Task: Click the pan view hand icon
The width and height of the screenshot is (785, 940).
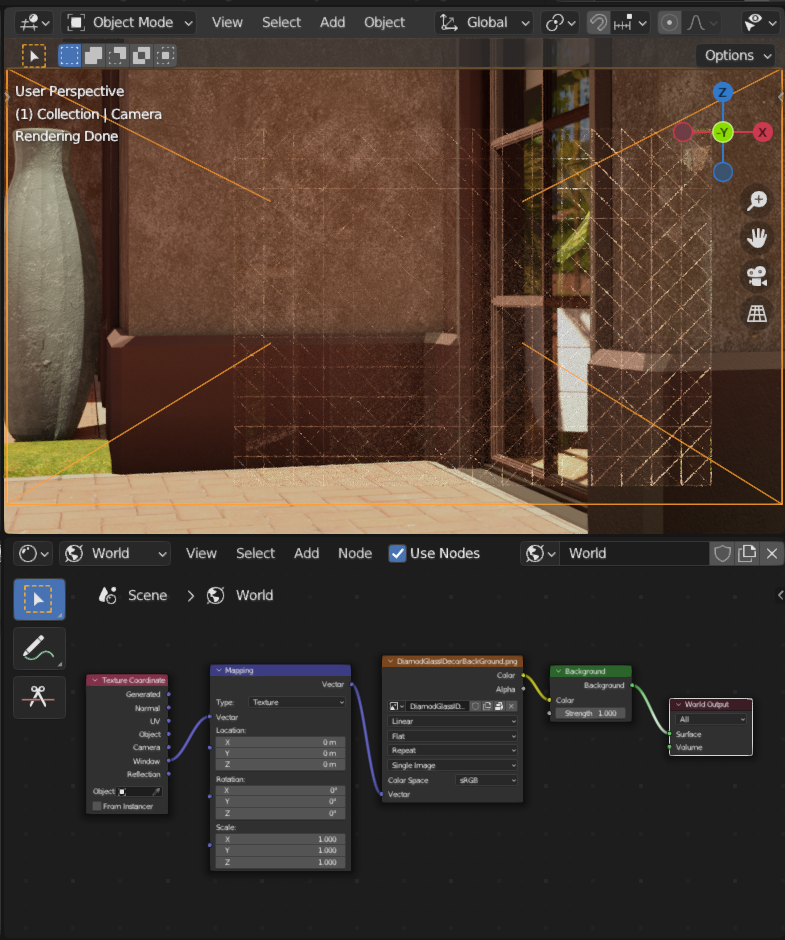Action: click(757, 238)
